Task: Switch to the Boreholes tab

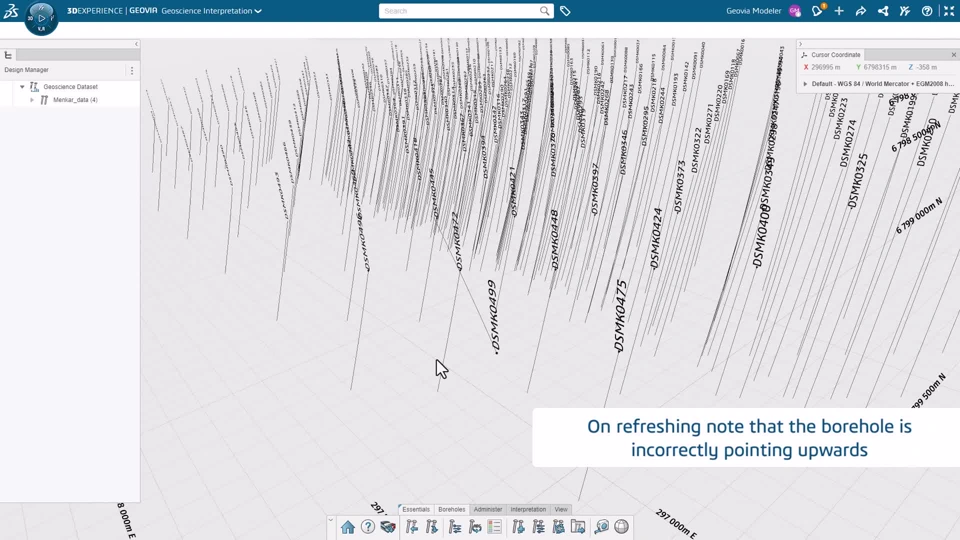Action: (x=452, y=509)
